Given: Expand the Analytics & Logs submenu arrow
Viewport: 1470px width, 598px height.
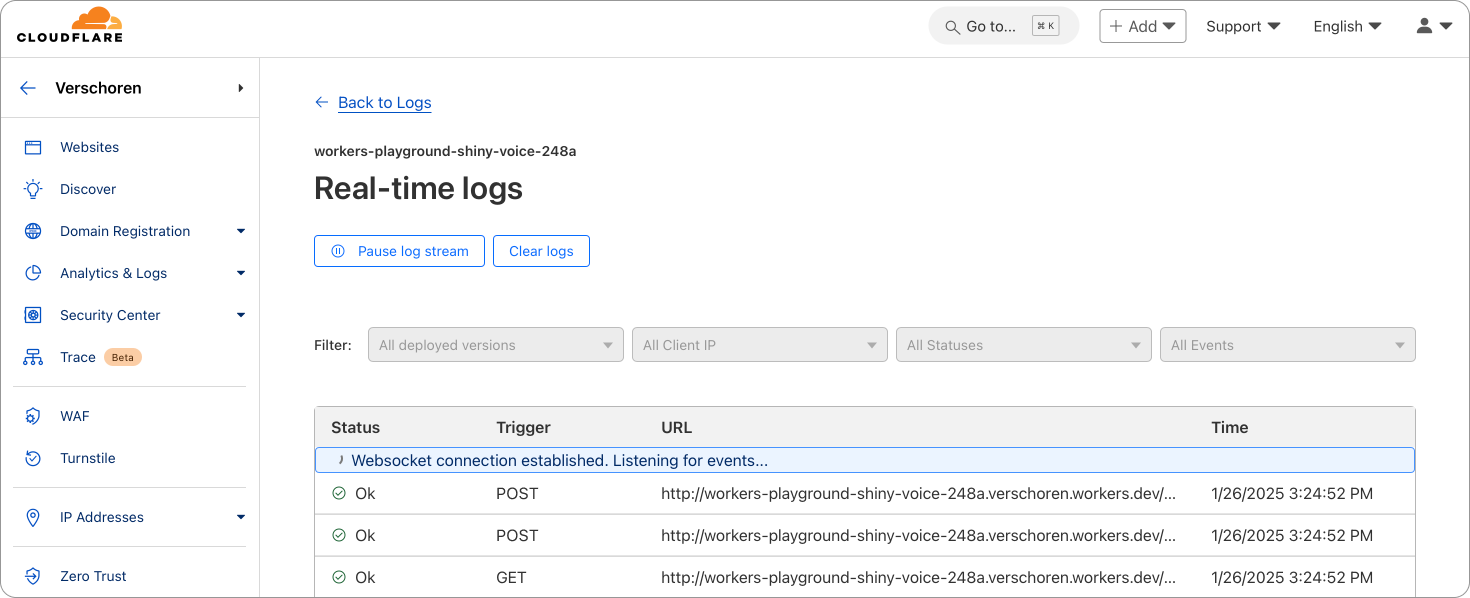Looking at the screenshot, I should 241,273.
